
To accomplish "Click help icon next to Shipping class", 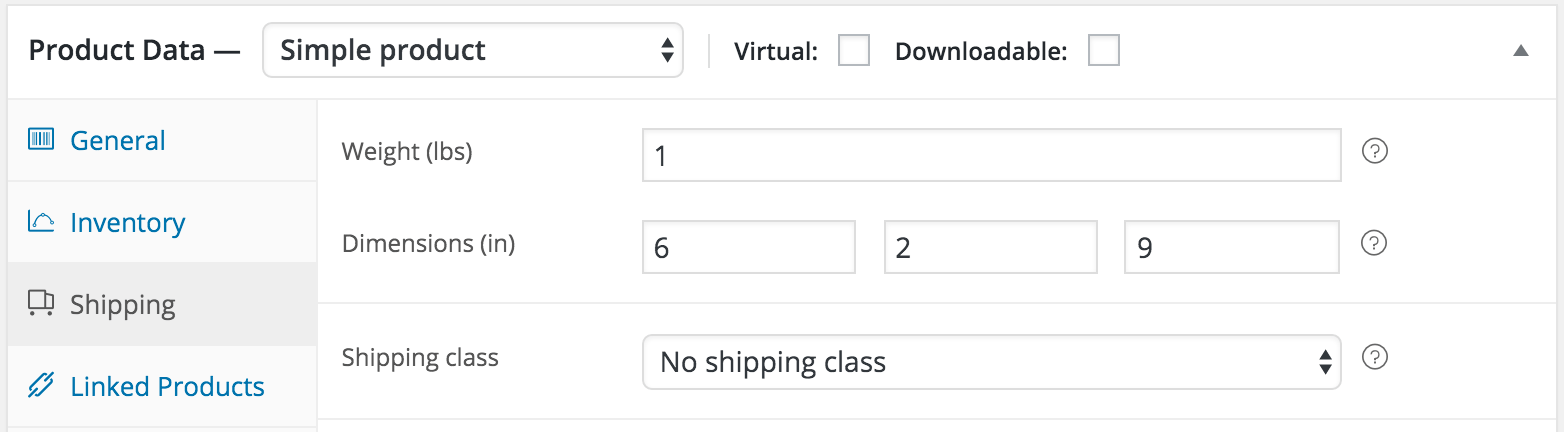I will (x=1375, y=357).
